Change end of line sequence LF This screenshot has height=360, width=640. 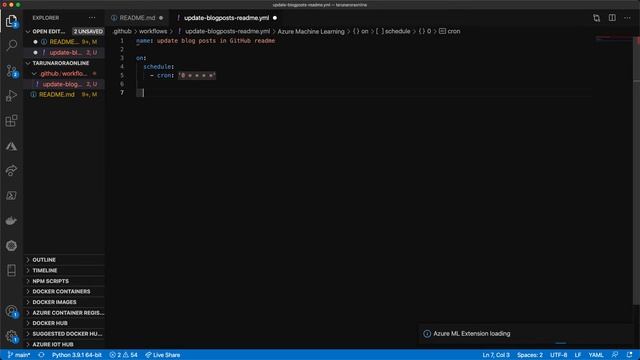[578, 355]
